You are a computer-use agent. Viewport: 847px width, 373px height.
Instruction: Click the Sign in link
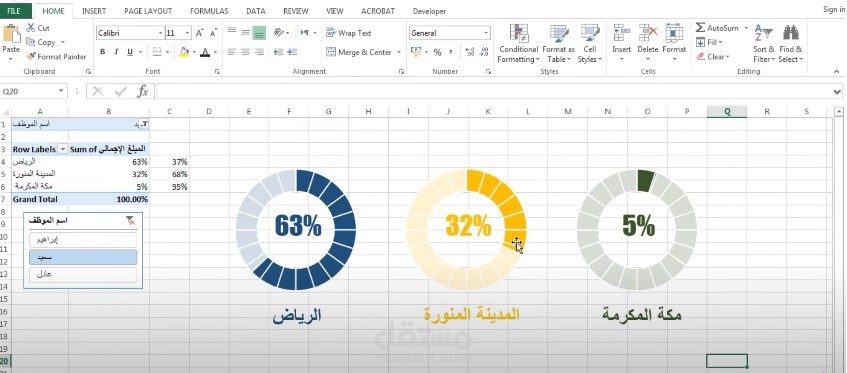(x=833, y=9)
